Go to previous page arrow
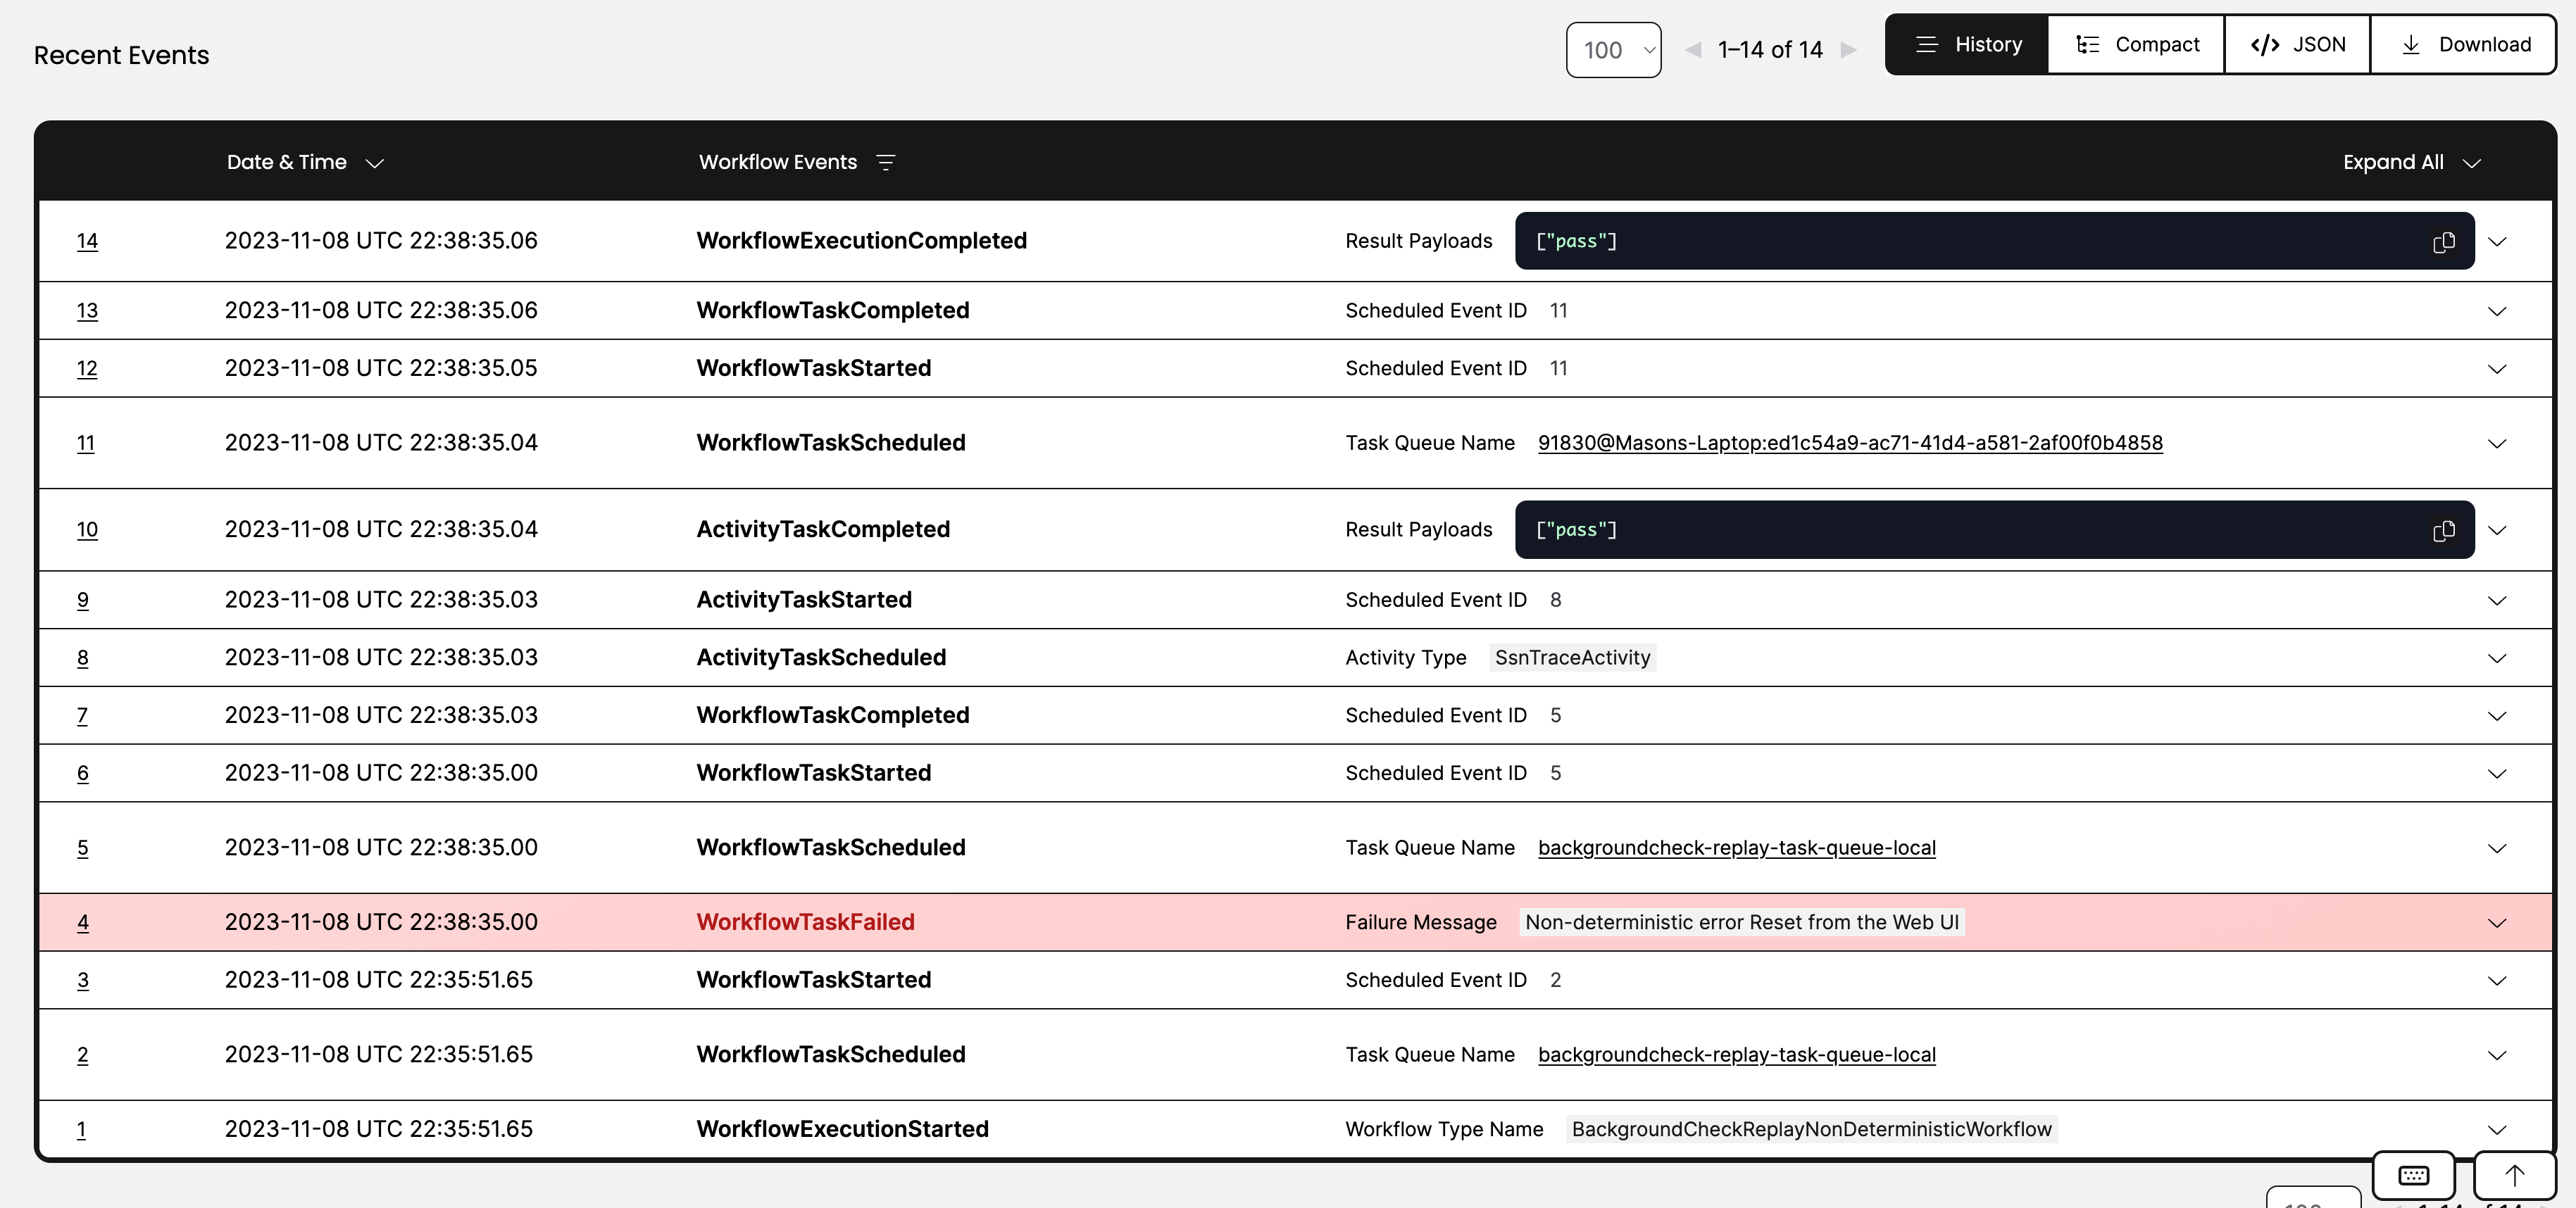2576x1208 pixels. [1693, 50]
